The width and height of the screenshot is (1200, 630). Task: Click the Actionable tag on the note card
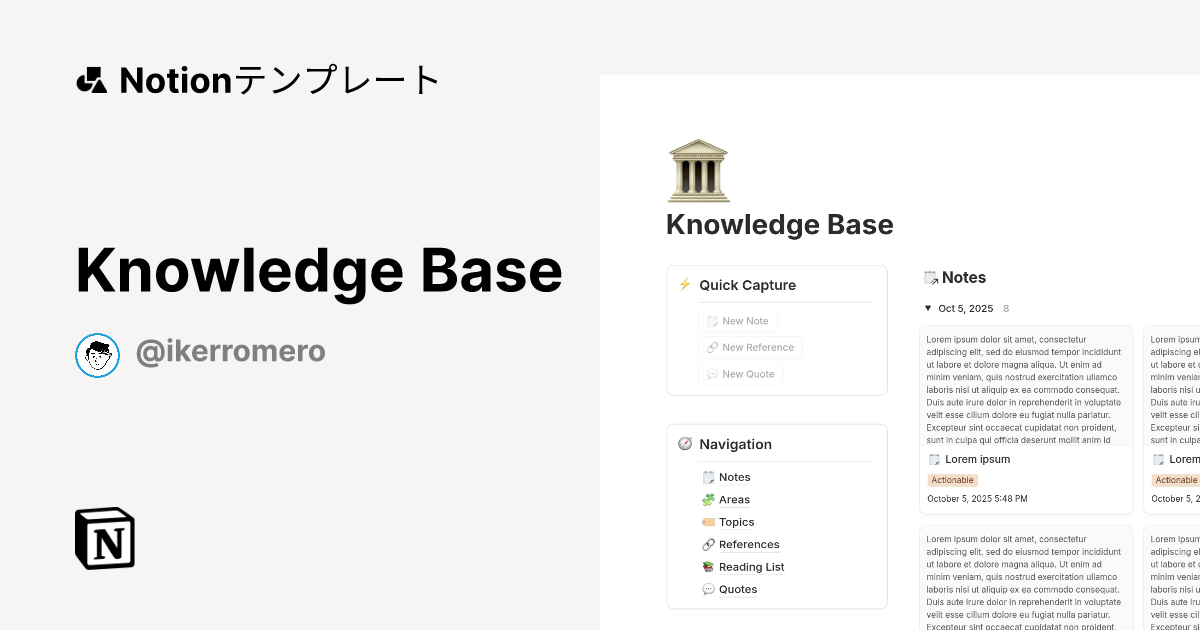[952, 480]
